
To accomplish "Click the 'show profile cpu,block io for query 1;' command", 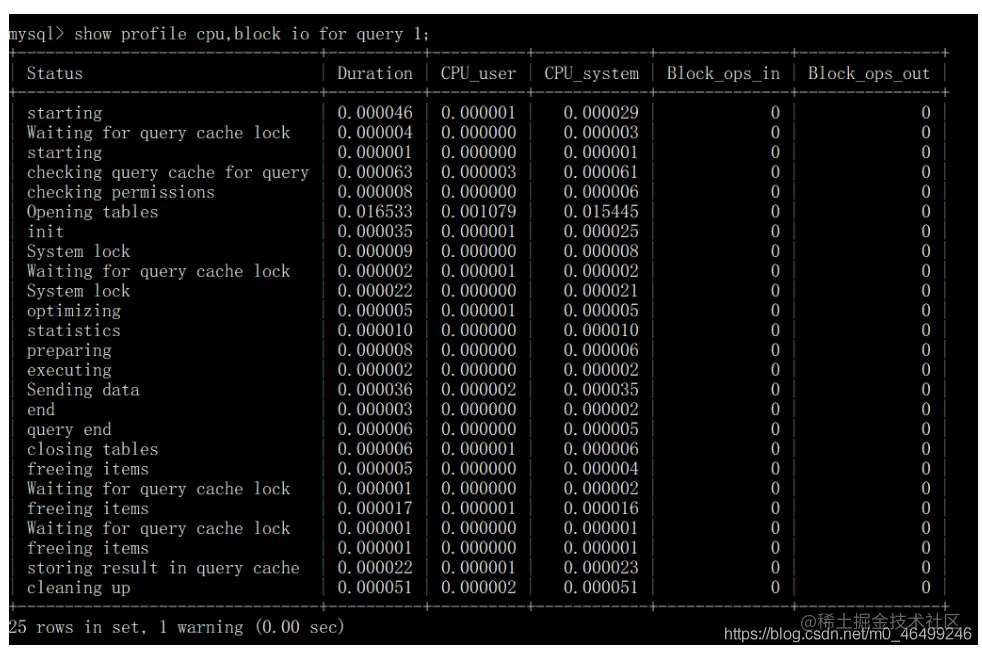I will (251, 34).
